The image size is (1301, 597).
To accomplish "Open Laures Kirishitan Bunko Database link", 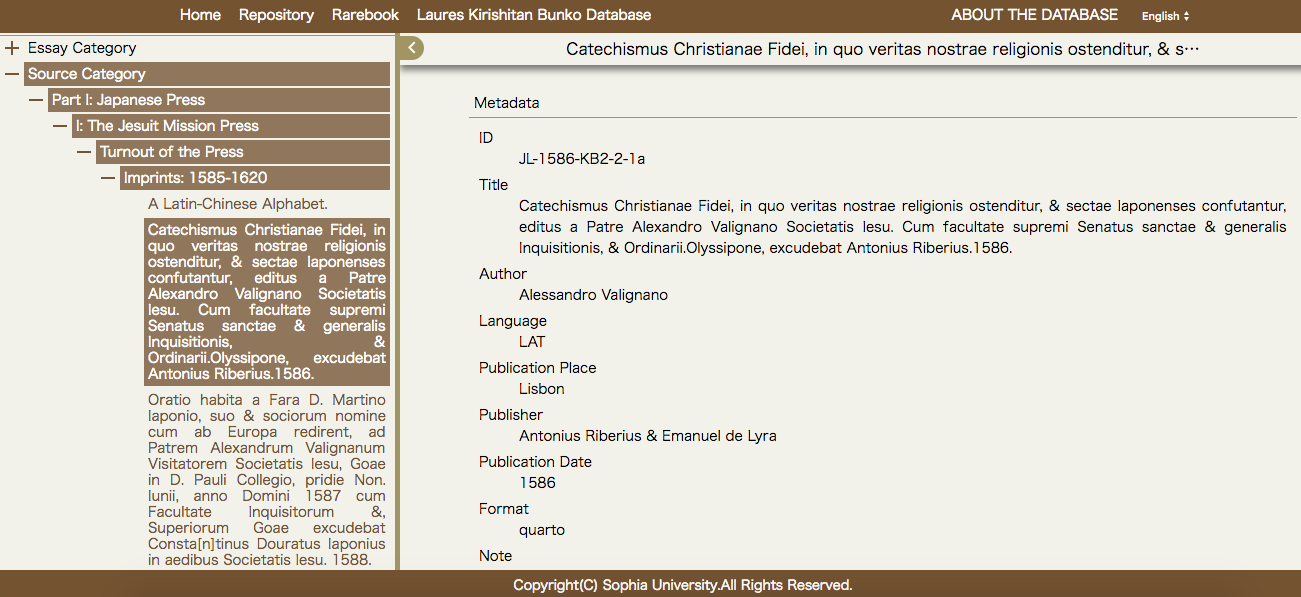I will 534,15.
